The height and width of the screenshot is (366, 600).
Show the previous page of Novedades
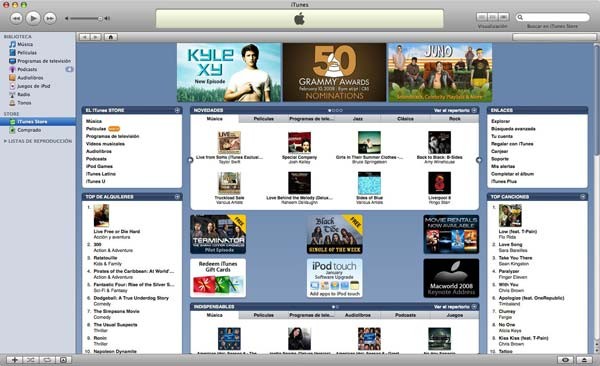click(190, 160)
